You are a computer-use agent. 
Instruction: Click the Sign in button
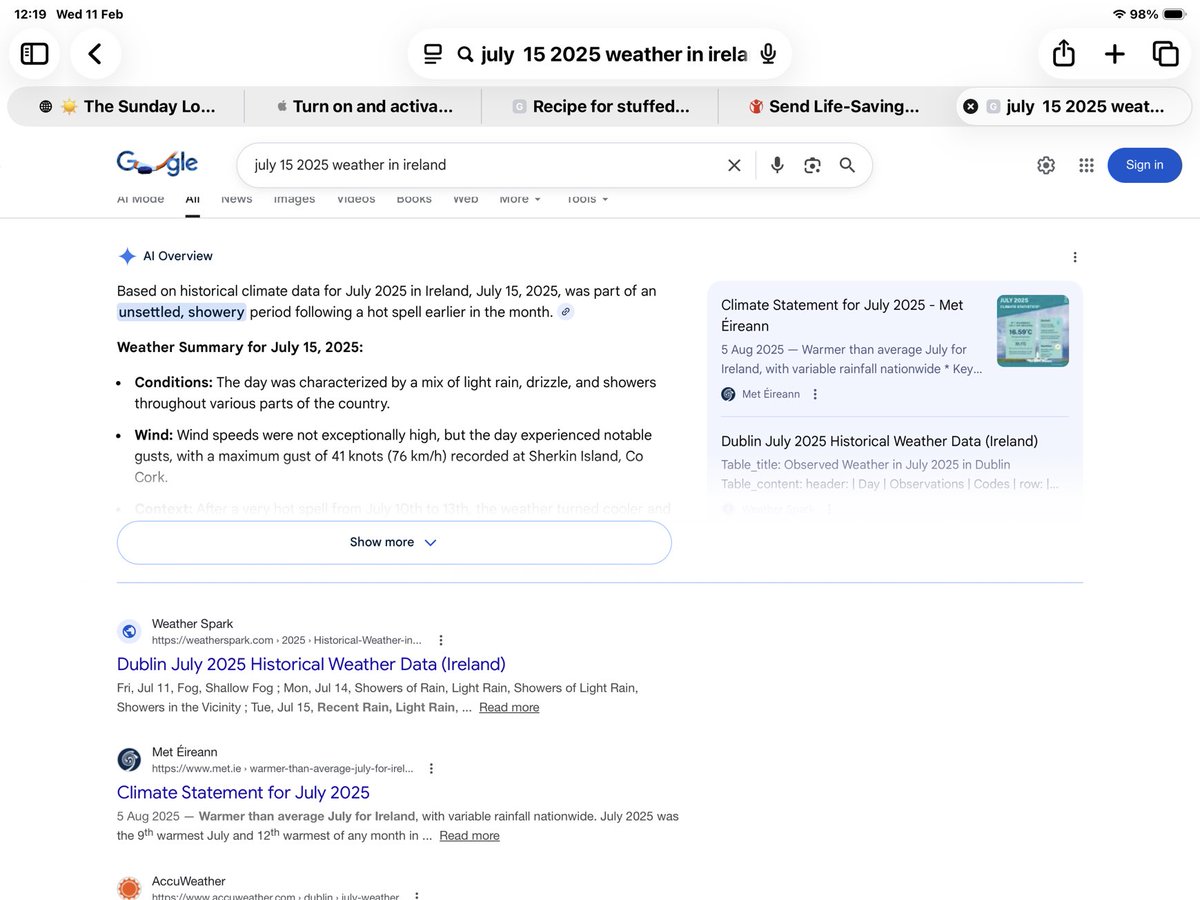pyautogui.click(x=1144, y=165)
